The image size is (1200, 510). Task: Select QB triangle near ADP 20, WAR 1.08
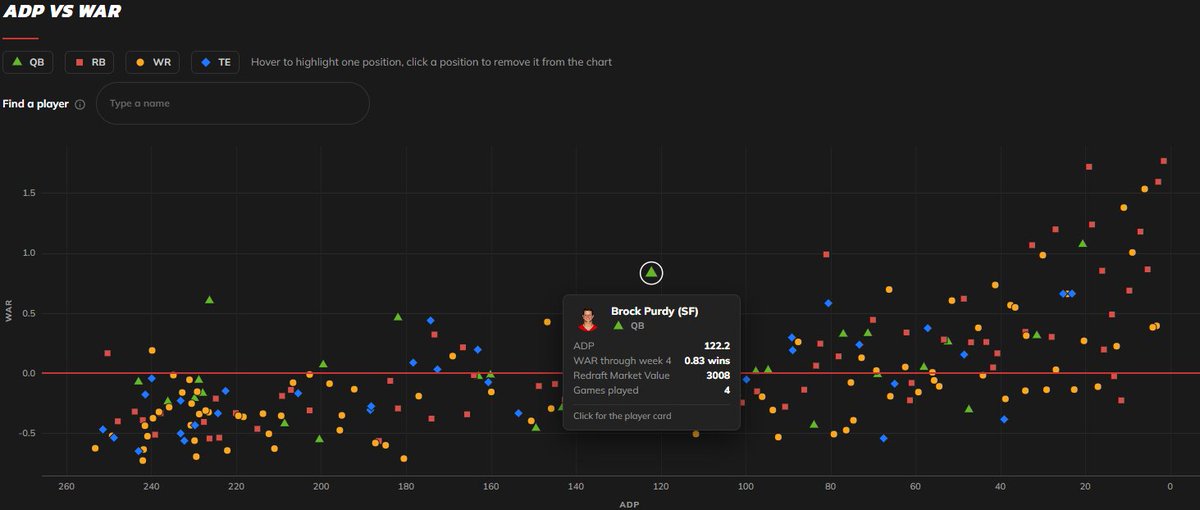point(1082,242)
